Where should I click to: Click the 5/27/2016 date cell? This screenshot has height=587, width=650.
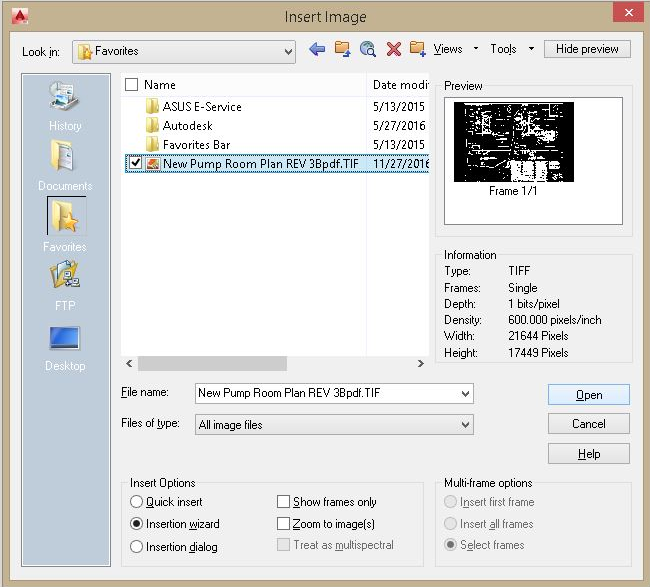tap(399, 126)
